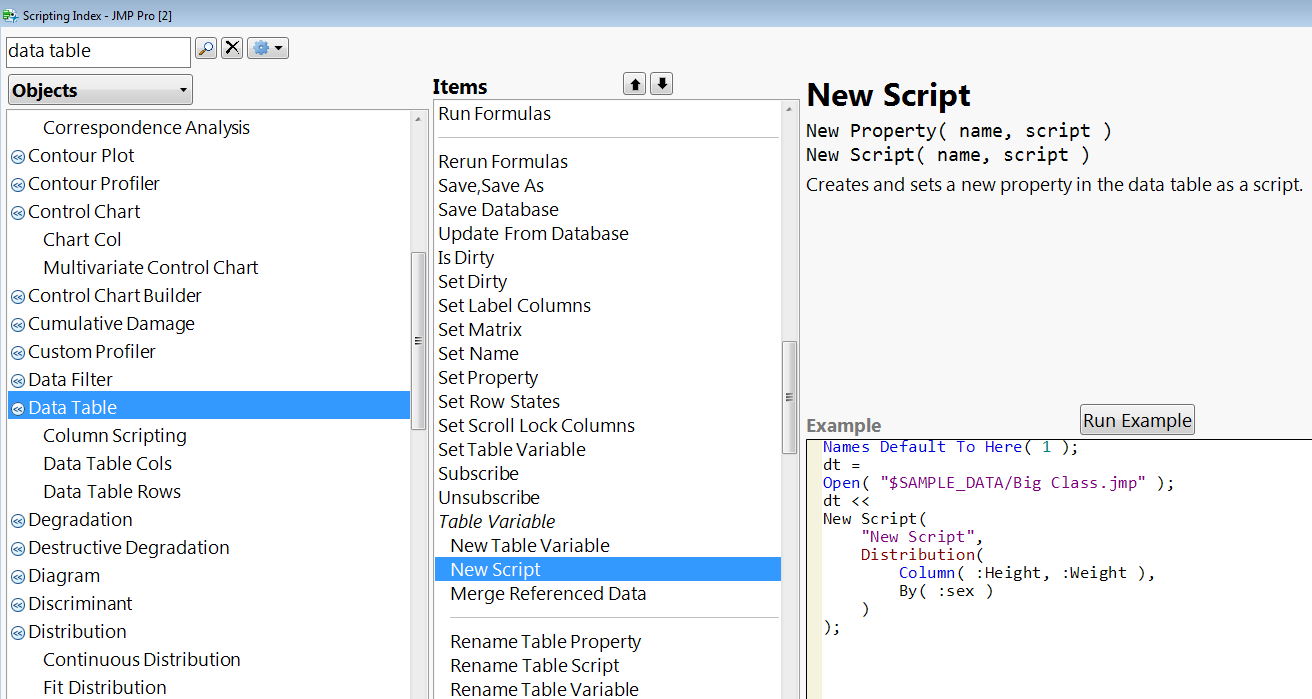The height and width of the screenshot is (699, 1312).
Task: Click the Items list scrollbar thumb
Action: 789,396
